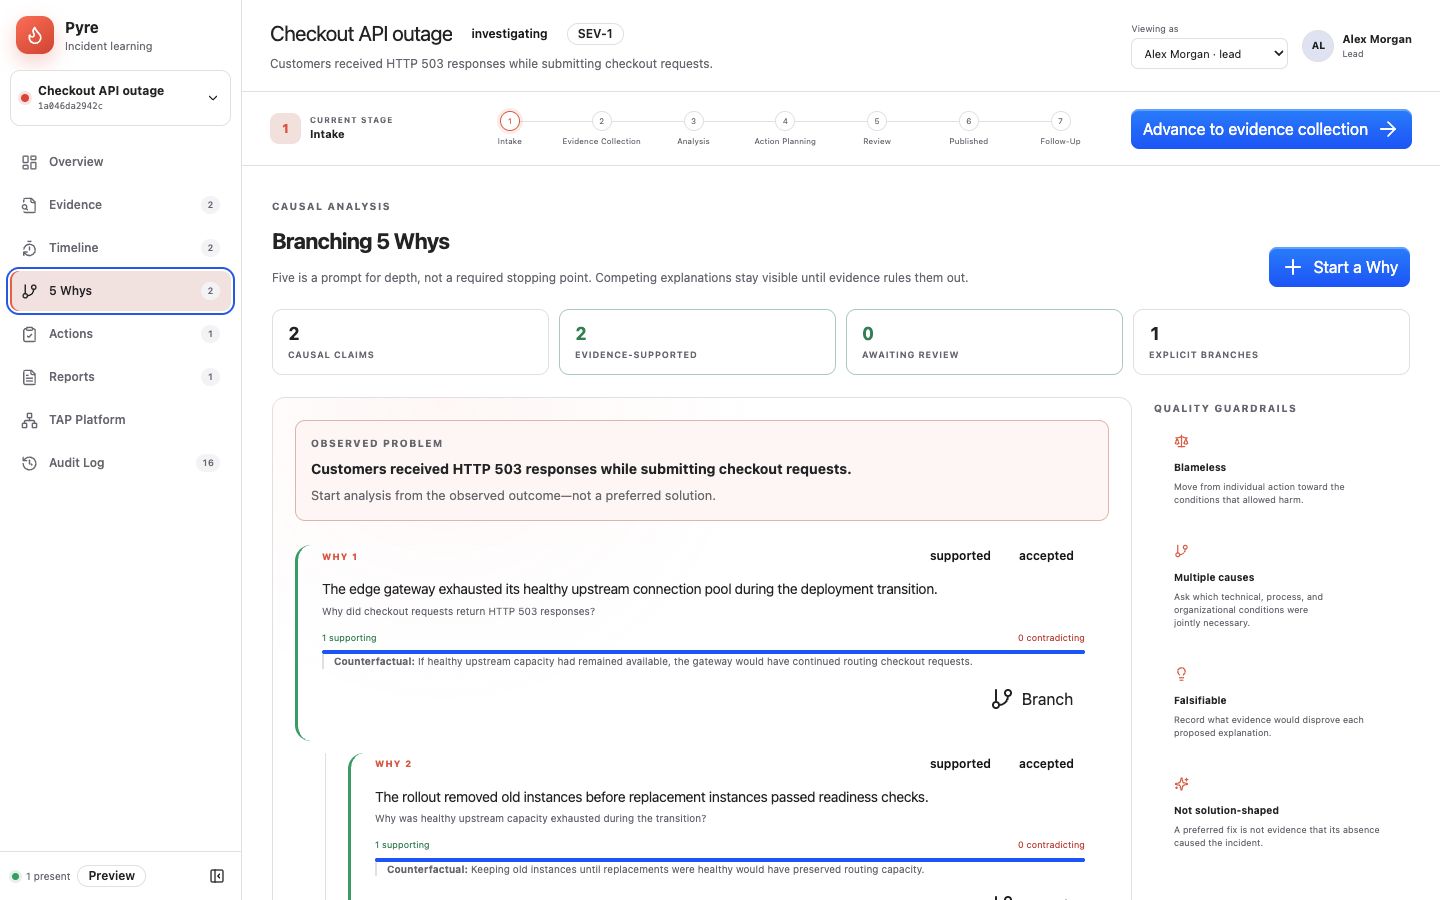The image size is (1440, 900).
Task: Click the incident ID 1a046da2942c
Action: click(x=70, y=106)
